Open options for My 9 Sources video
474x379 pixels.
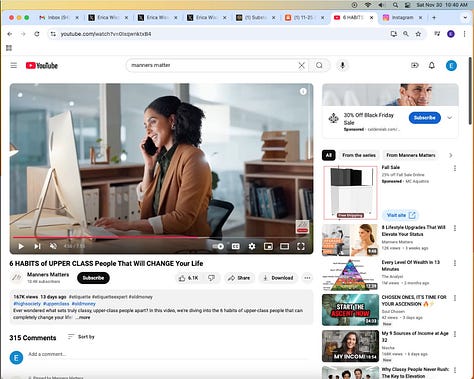[455, 334]
